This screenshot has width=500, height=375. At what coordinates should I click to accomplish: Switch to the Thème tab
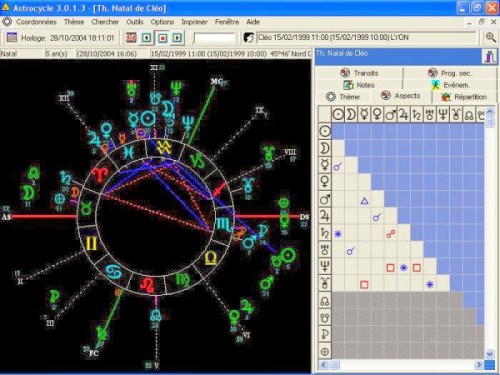coord(343,97)
